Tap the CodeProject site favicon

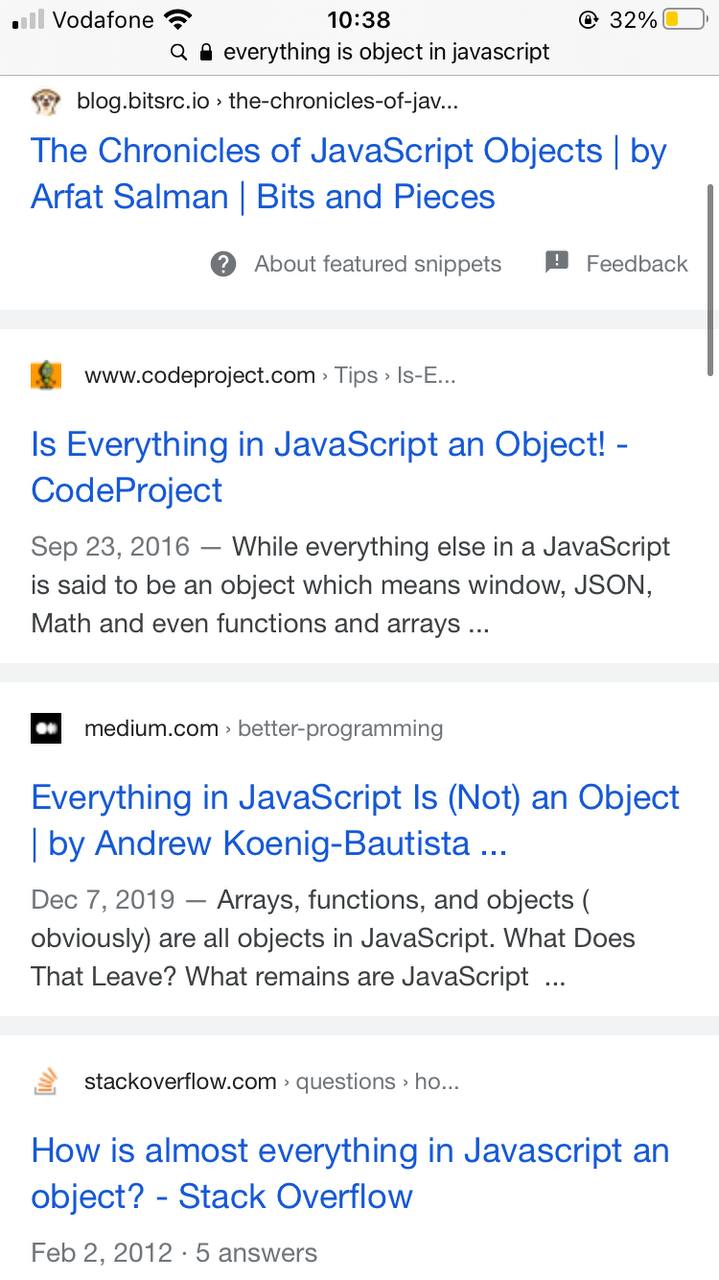point(45,375)
